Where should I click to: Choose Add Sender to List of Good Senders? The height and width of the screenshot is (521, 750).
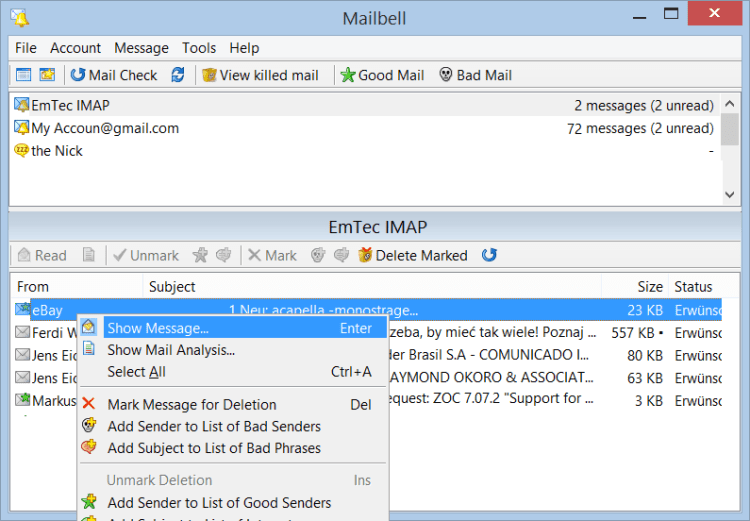click(x=233, y=503)
